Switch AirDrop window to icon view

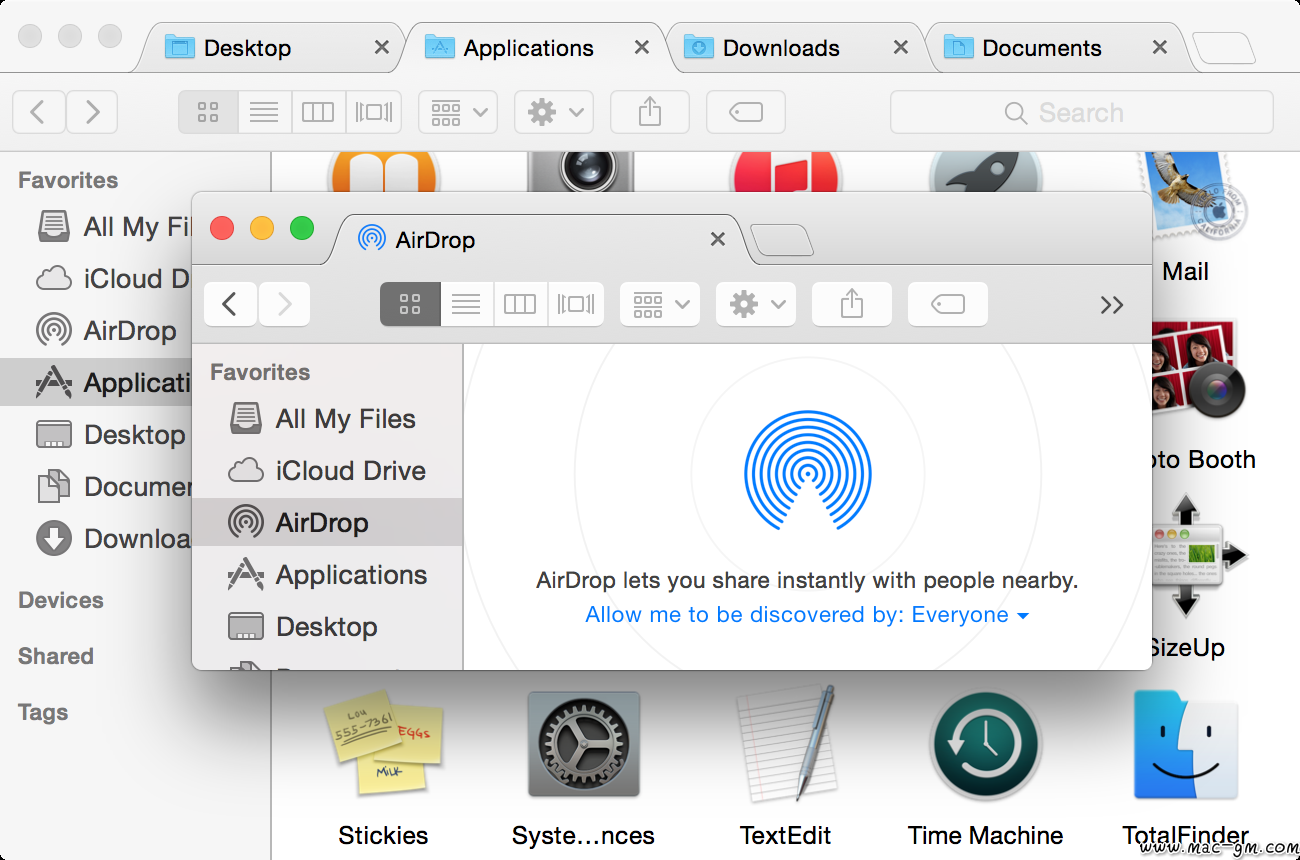tap(410, 304)
